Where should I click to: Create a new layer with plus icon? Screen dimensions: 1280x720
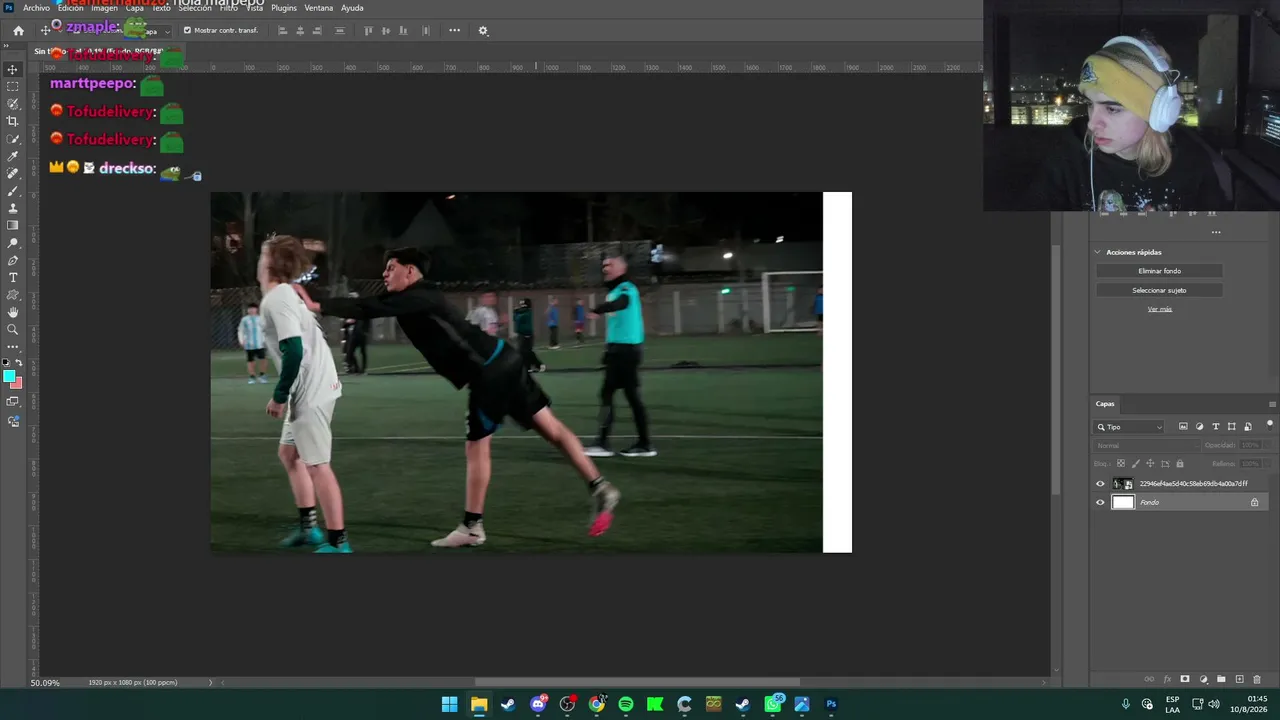click(1239, 680)
